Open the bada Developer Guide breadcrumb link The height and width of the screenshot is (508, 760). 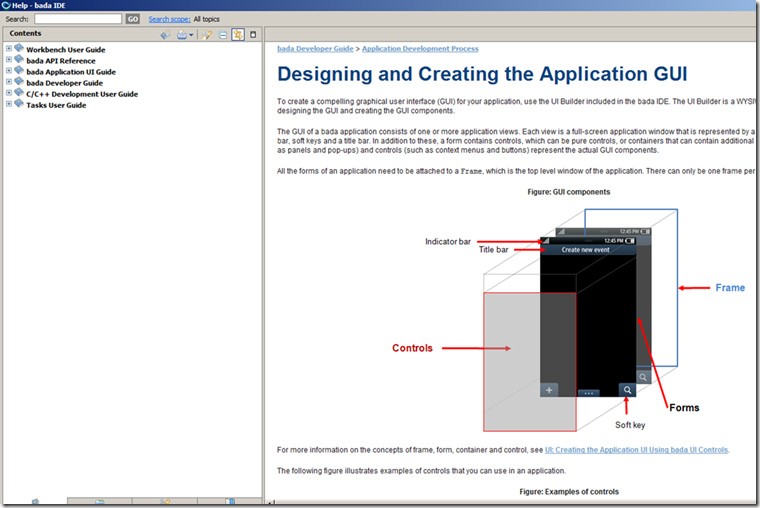click(315, 48)
